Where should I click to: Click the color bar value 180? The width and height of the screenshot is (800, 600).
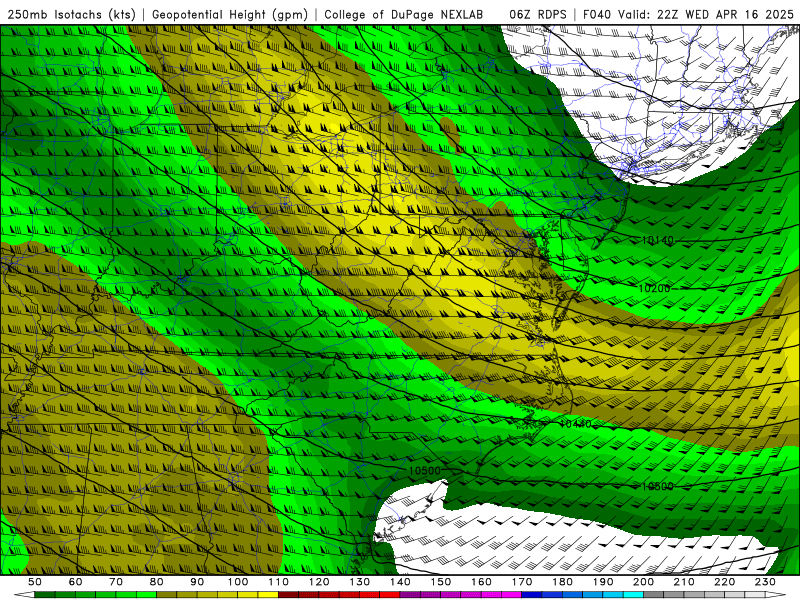562,582
